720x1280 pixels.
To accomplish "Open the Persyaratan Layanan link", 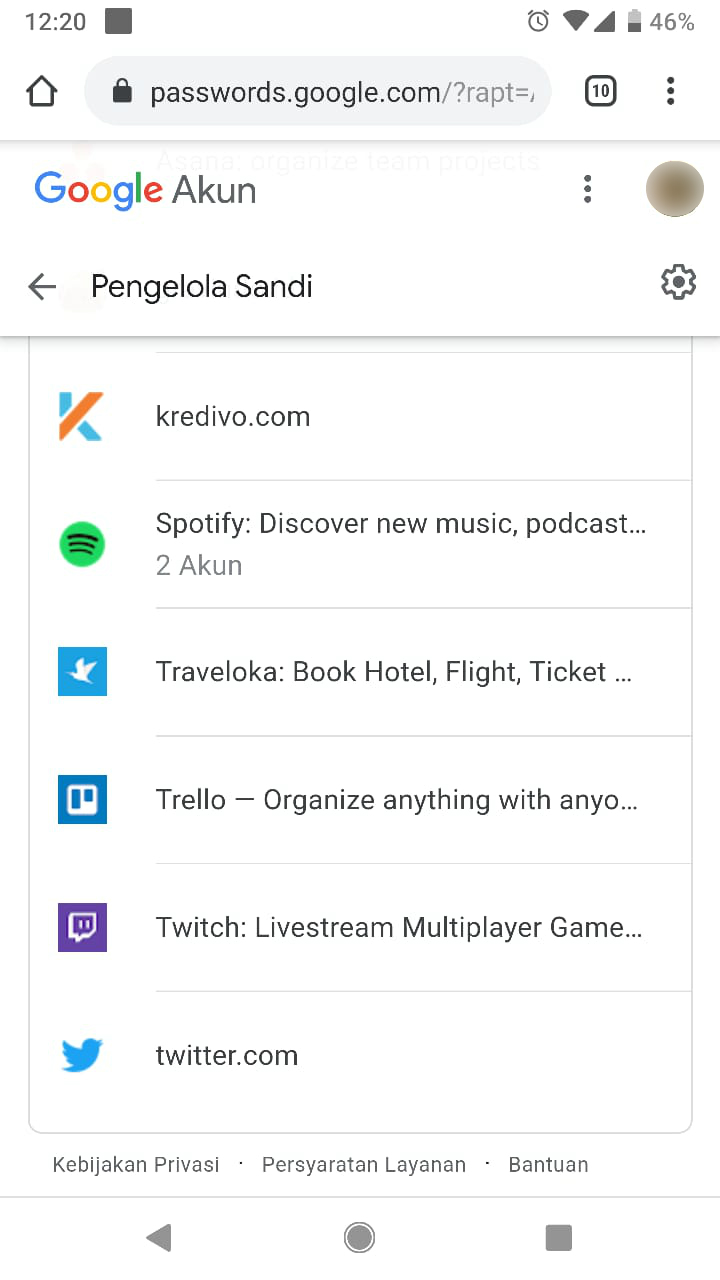I will (x=364, y=1165).
